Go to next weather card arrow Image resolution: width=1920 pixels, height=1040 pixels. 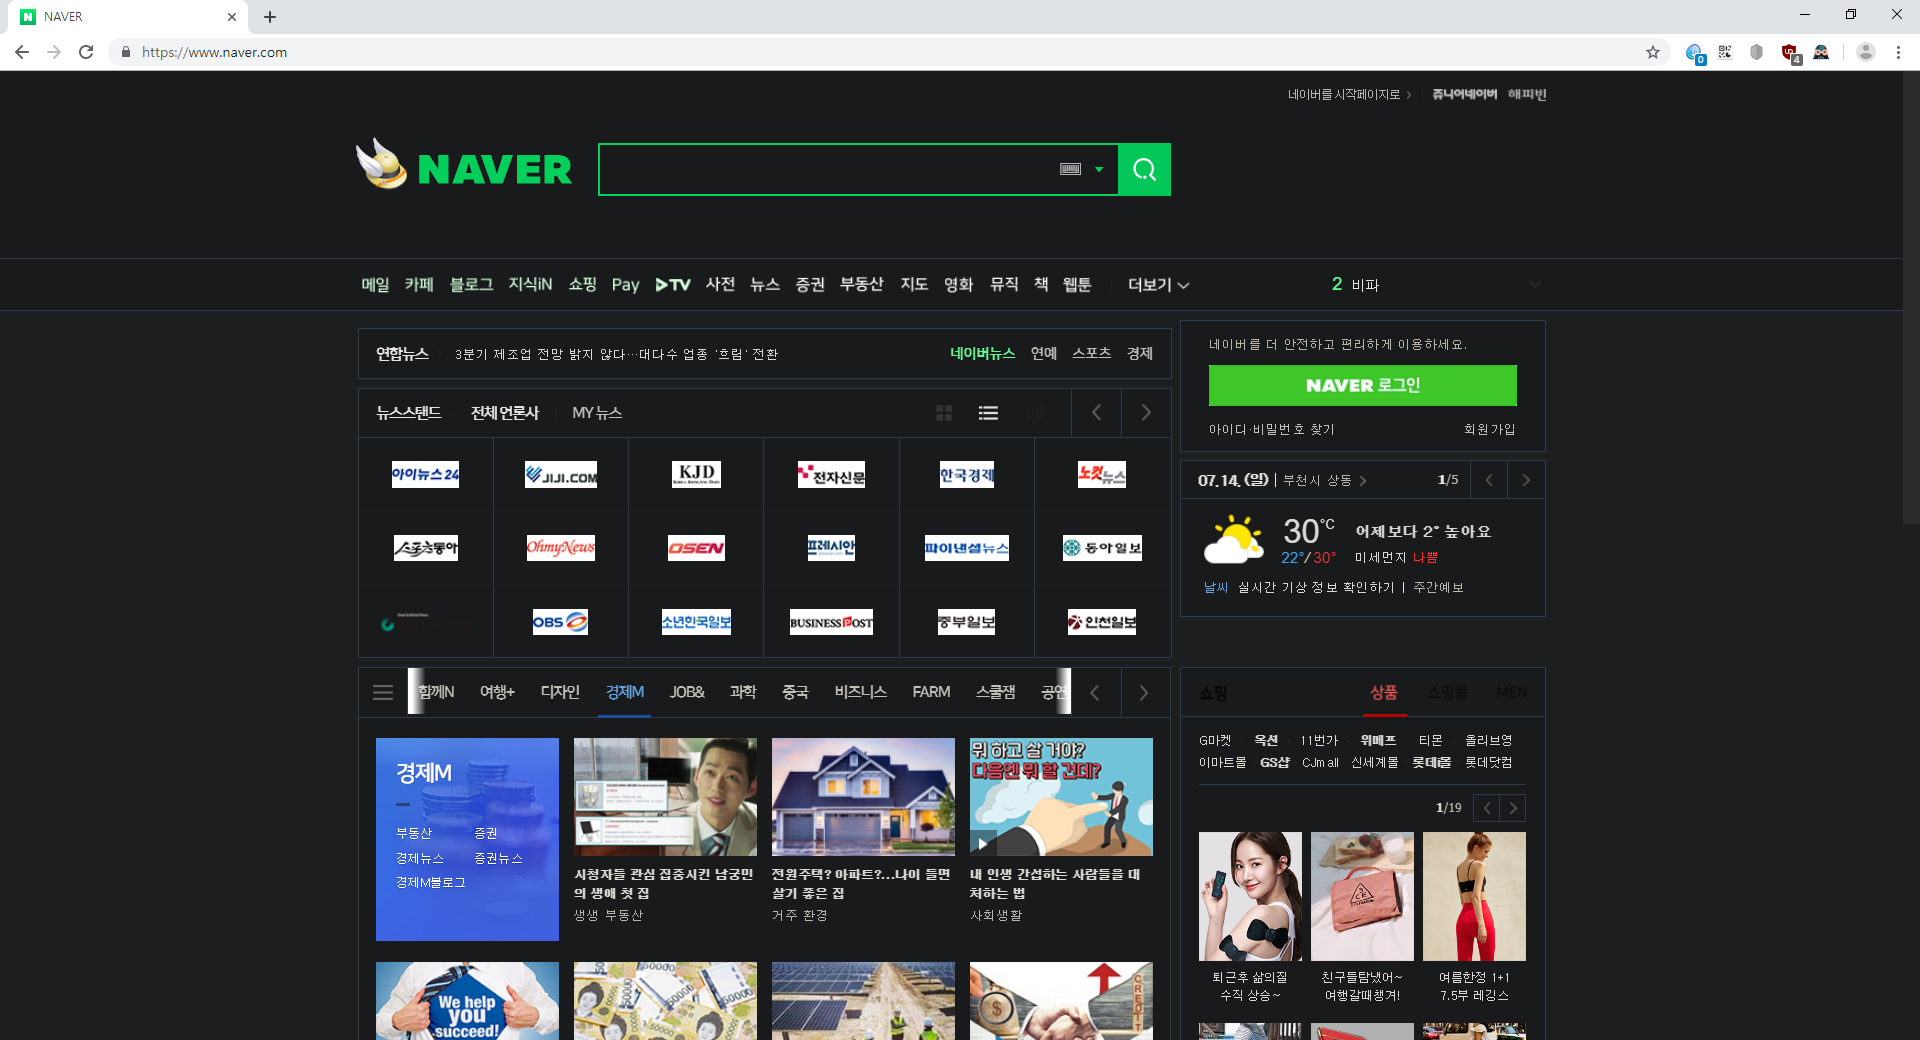(x=1526, y=480)
